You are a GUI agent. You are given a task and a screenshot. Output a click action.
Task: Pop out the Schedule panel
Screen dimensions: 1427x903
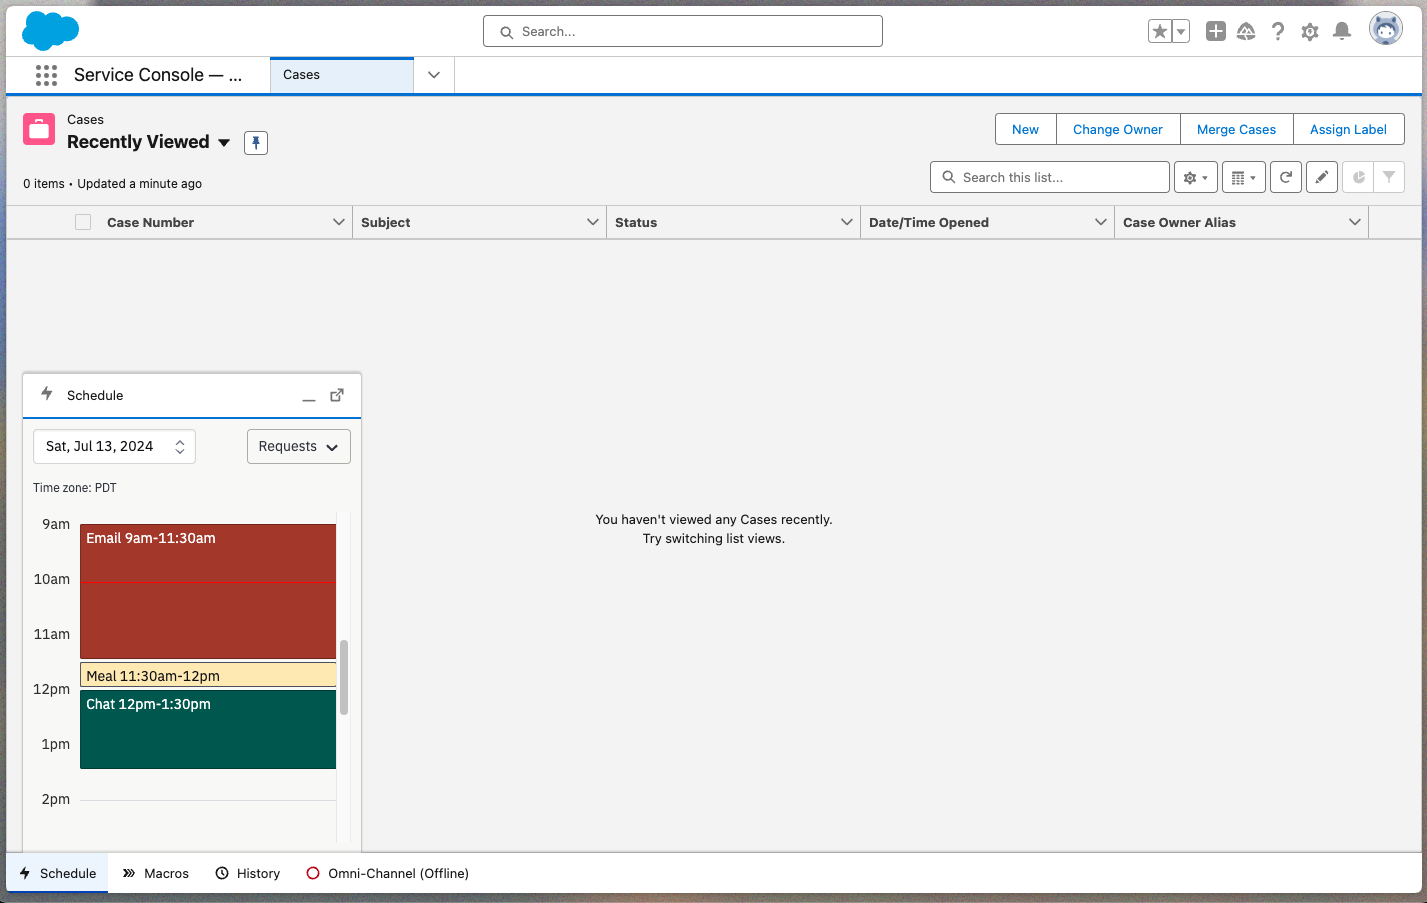336,394
